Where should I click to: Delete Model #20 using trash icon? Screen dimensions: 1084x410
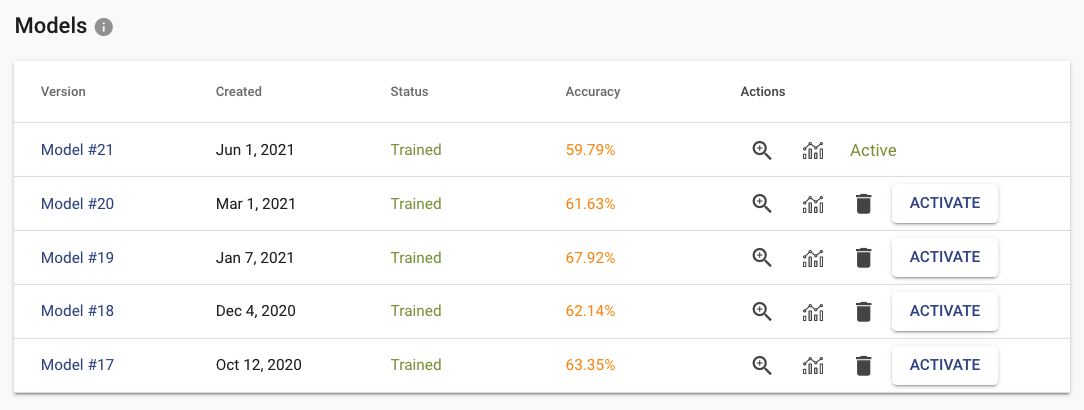[x=863, y=204]
